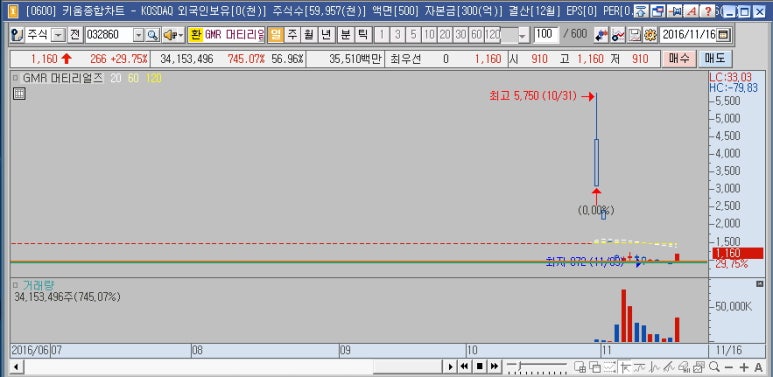This screenshot has height=377, width=773.
Task: Click the 매수 buy button
Action: (679, 59)
